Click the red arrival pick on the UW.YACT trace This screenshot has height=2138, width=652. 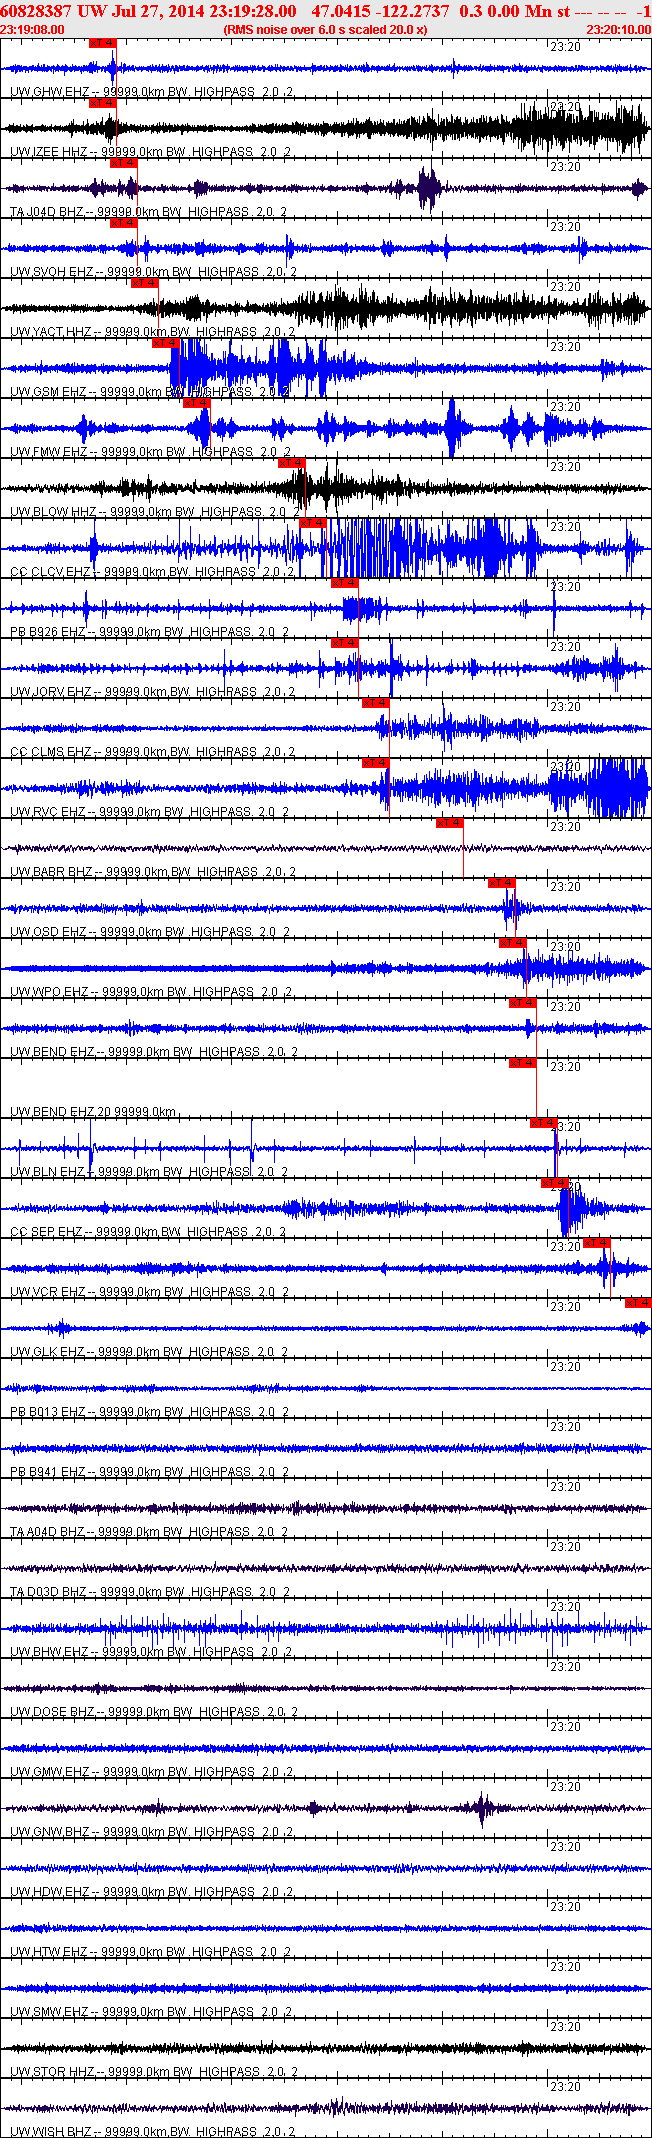pyautogui.click(x=145, y=283)
